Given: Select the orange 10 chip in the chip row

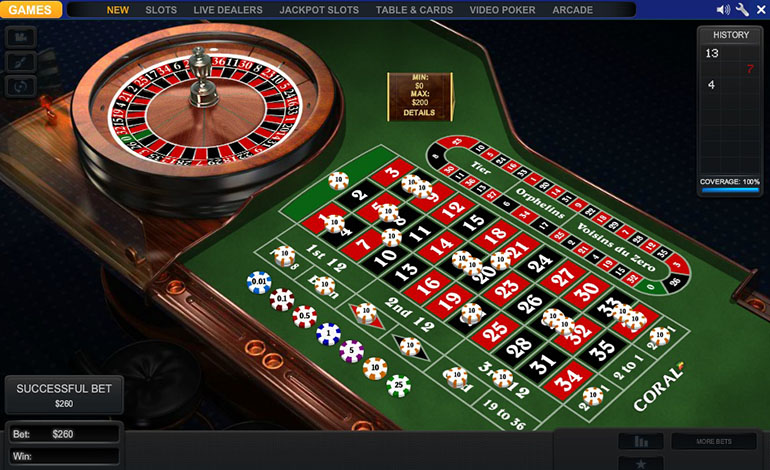Looking at the screenshot, I should tap(375, 368).
